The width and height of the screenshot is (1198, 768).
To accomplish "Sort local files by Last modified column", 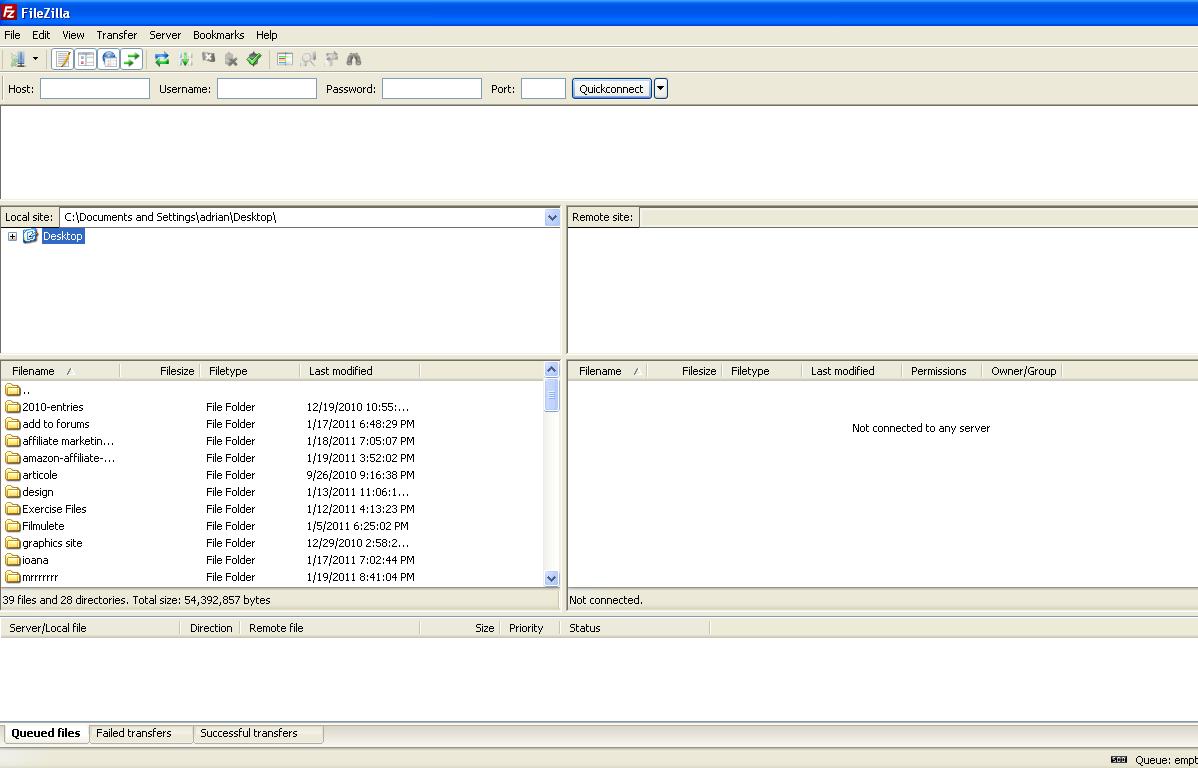I will [x=360, y=371].
